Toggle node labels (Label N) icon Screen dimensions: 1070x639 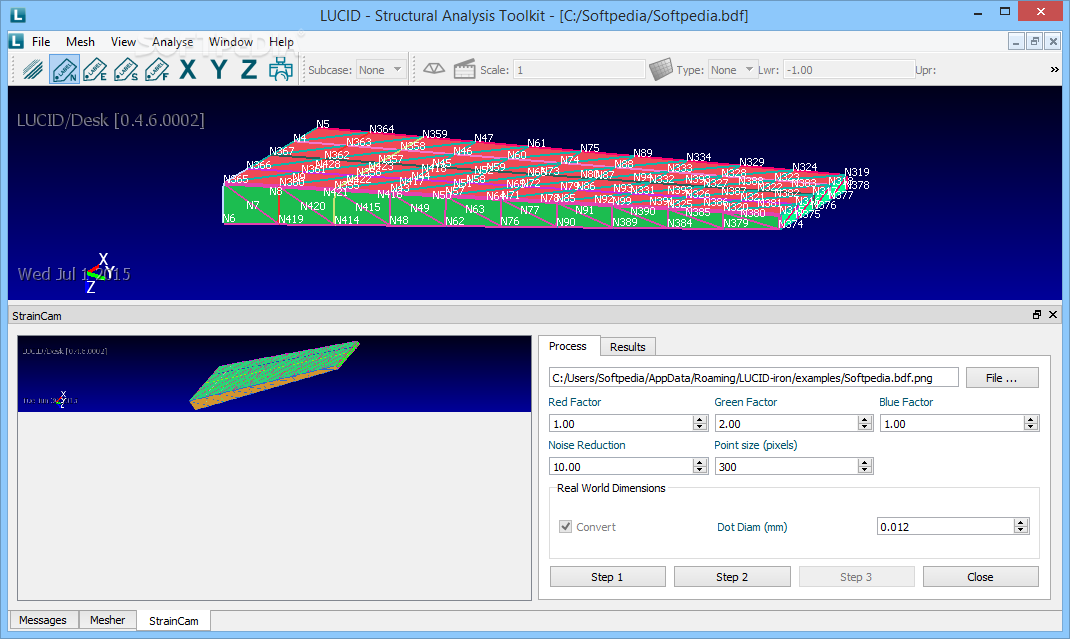(x=64, y=70)
